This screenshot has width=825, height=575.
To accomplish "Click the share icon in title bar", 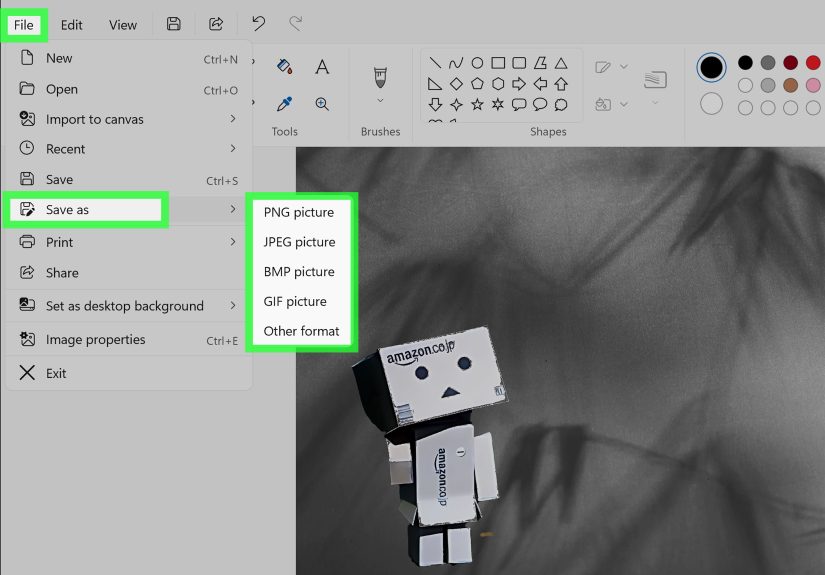I will click(x=216, y=24).
